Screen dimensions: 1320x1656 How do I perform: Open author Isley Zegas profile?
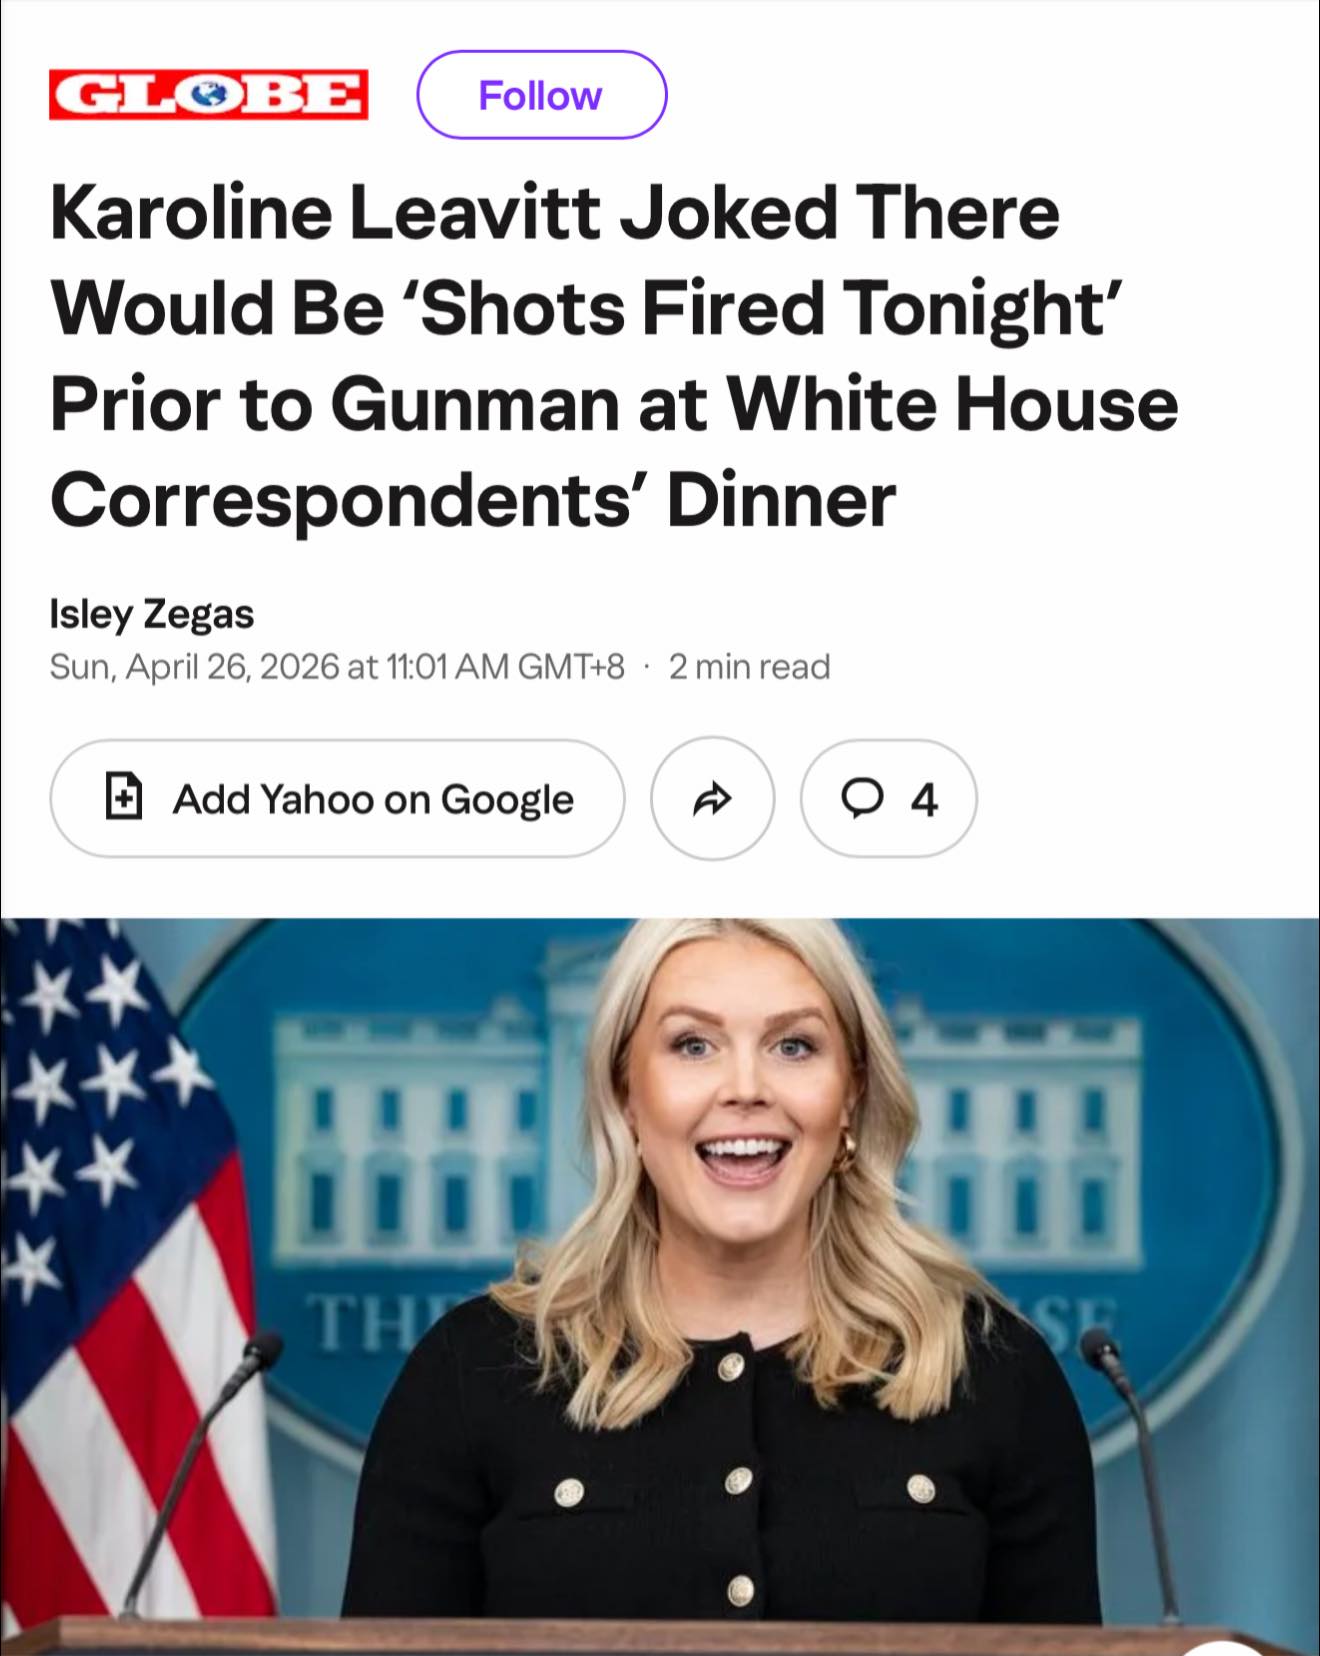[x=152, y=614]
